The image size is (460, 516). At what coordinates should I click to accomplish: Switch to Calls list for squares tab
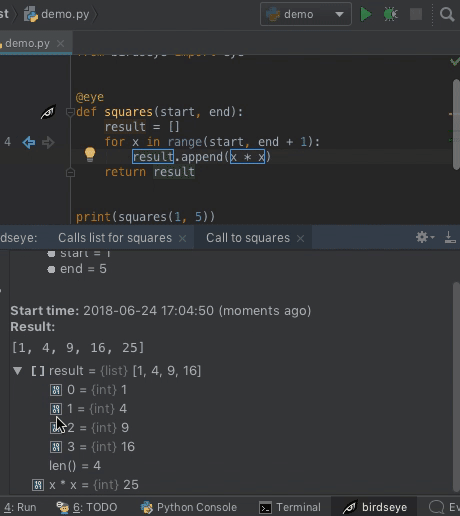(x=115, y=238)
